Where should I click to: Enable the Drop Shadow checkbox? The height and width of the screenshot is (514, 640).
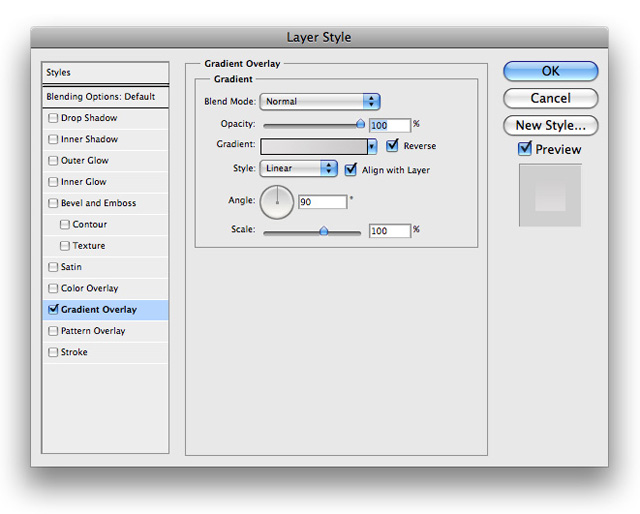coord(53,118)
